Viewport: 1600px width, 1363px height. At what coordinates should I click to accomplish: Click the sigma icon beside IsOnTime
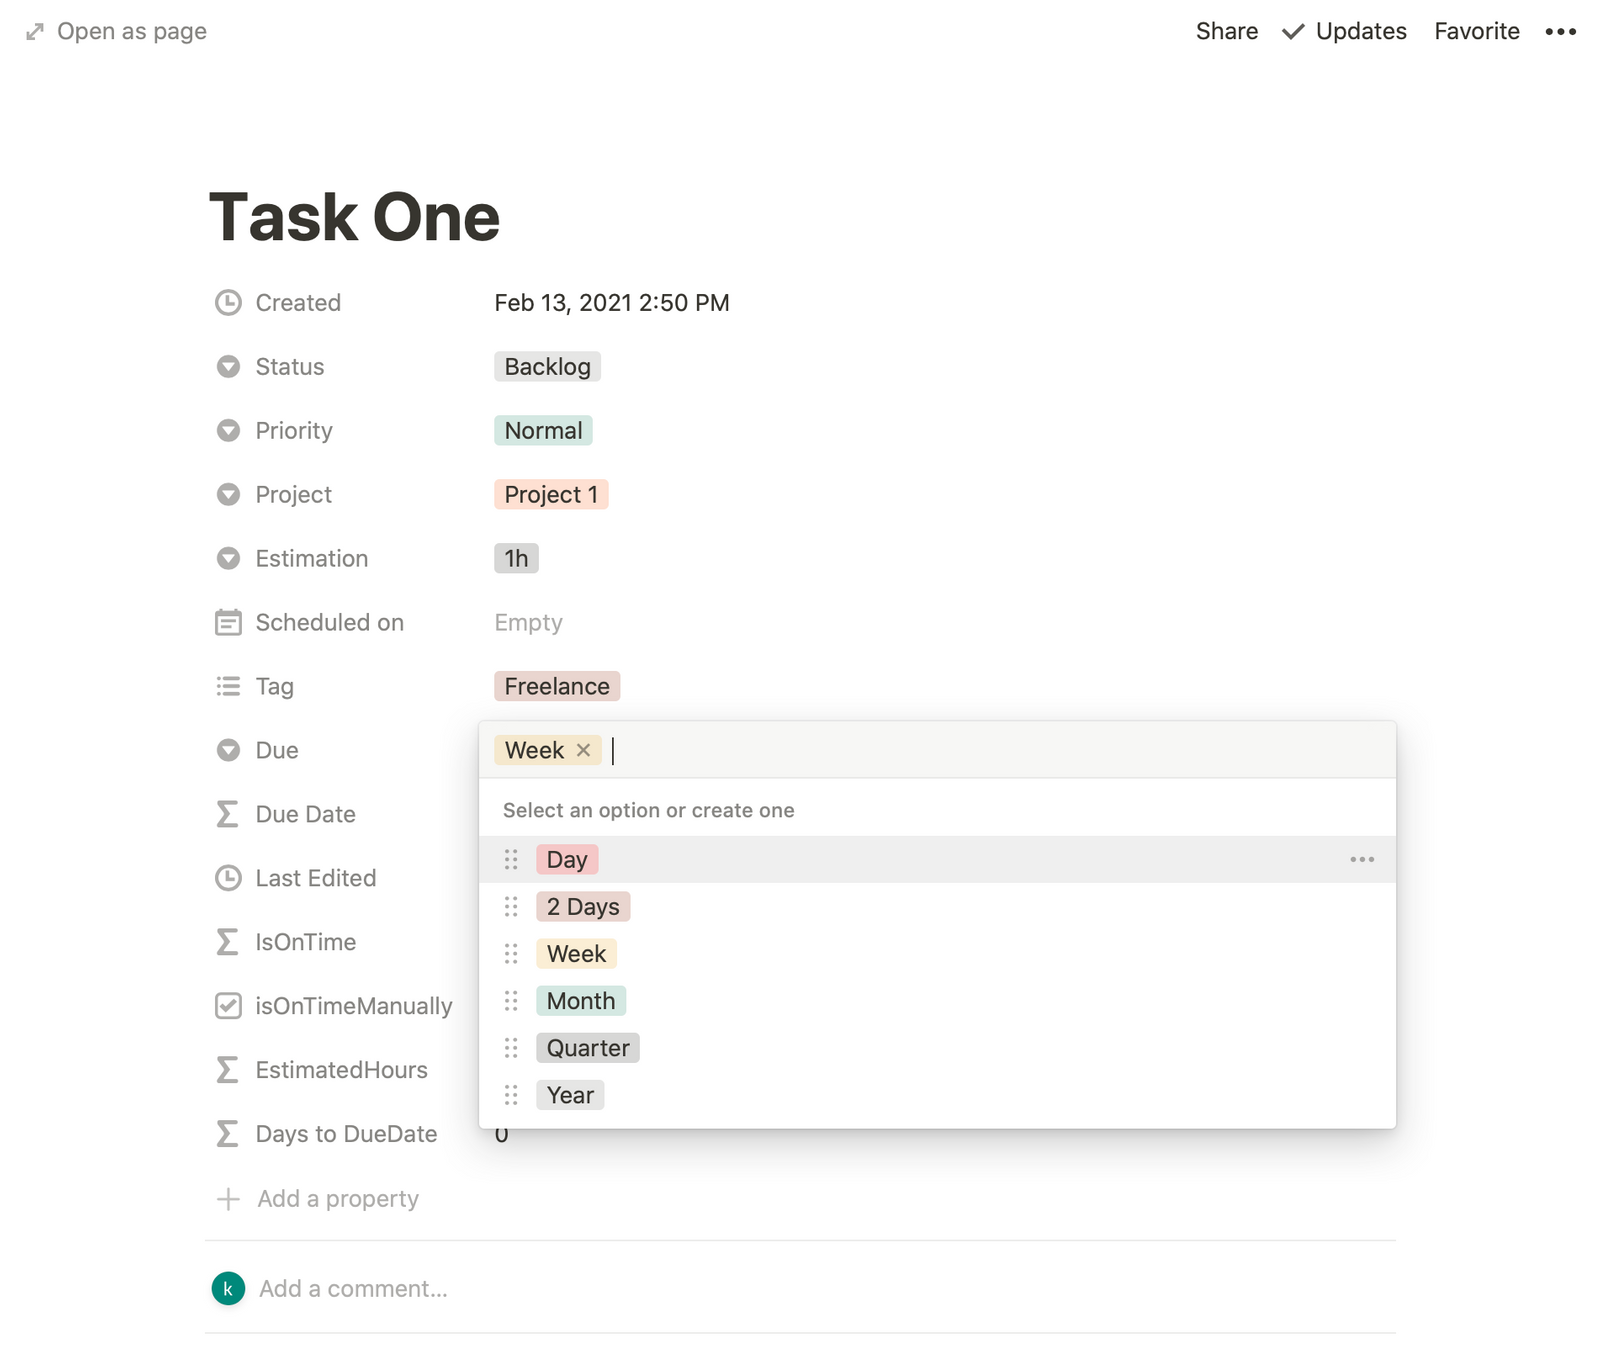(x=228, y=942)
